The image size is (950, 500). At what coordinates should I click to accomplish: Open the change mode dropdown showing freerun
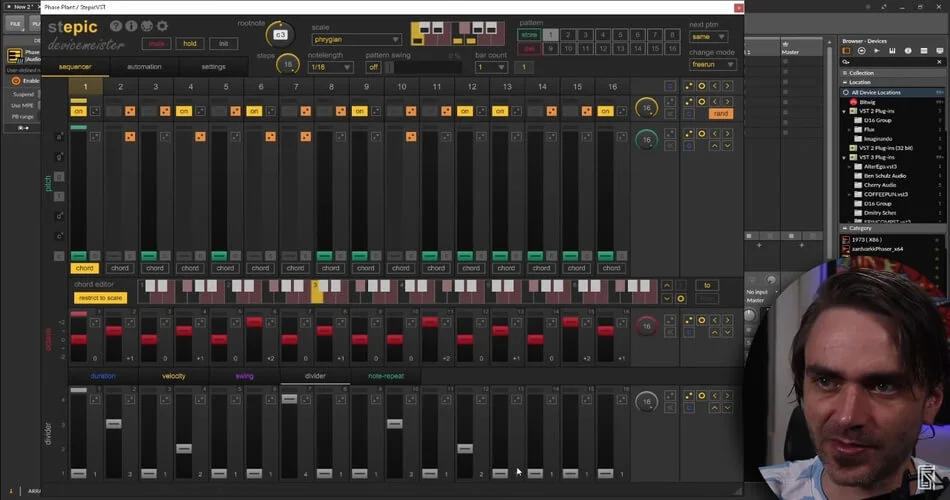tap(712, 64)
